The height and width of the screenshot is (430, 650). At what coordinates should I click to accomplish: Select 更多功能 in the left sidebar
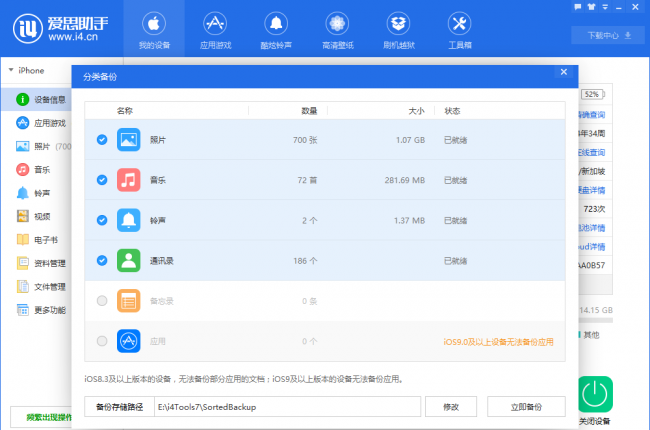40,310
